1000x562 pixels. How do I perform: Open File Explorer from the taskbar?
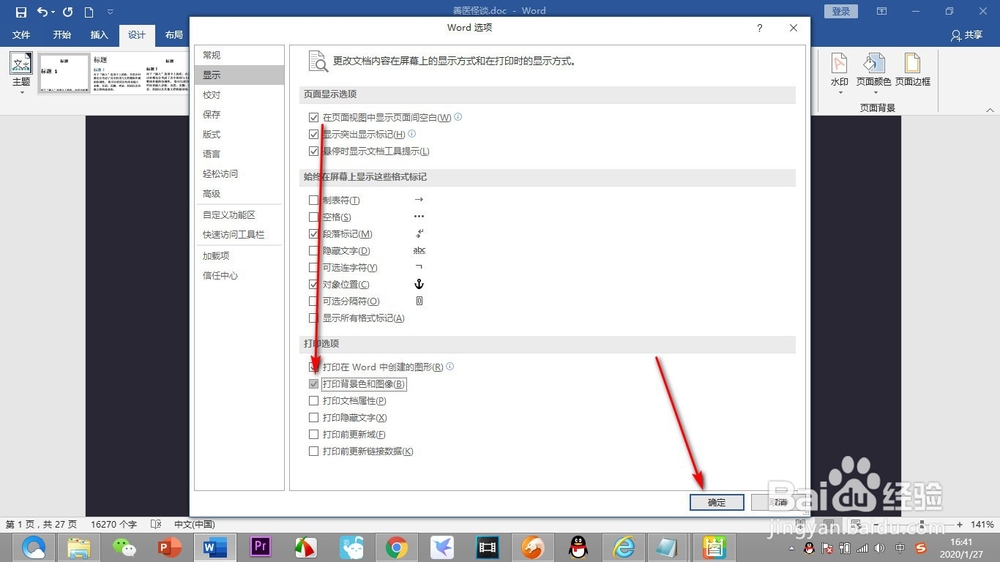pos(79,547)
